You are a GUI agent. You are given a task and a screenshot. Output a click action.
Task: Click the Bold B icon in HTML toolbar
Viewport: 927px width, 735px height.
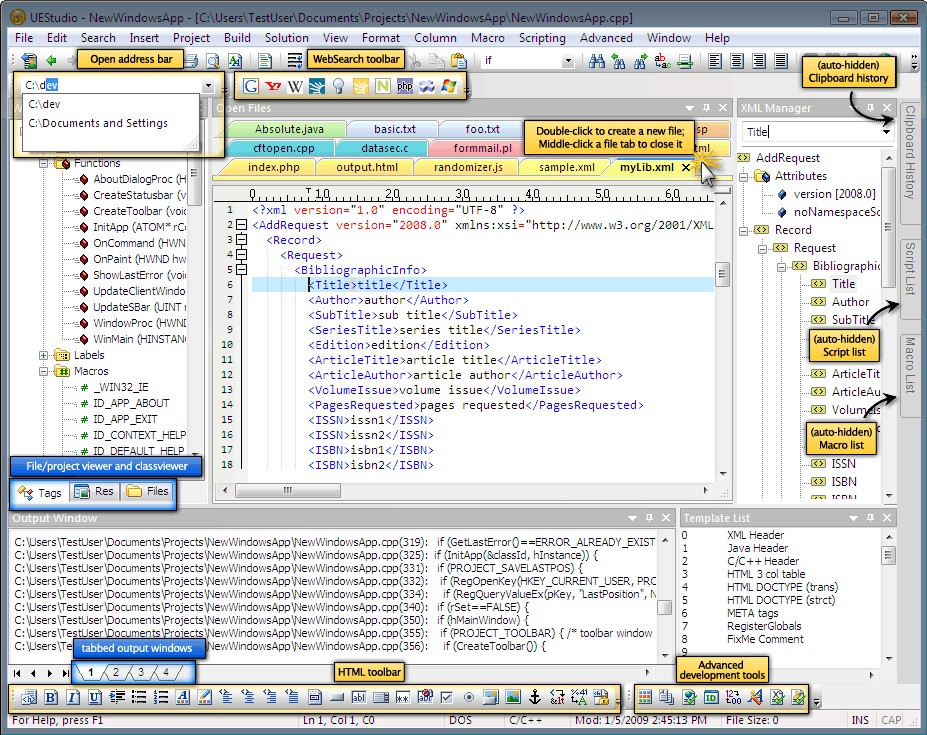51,698
